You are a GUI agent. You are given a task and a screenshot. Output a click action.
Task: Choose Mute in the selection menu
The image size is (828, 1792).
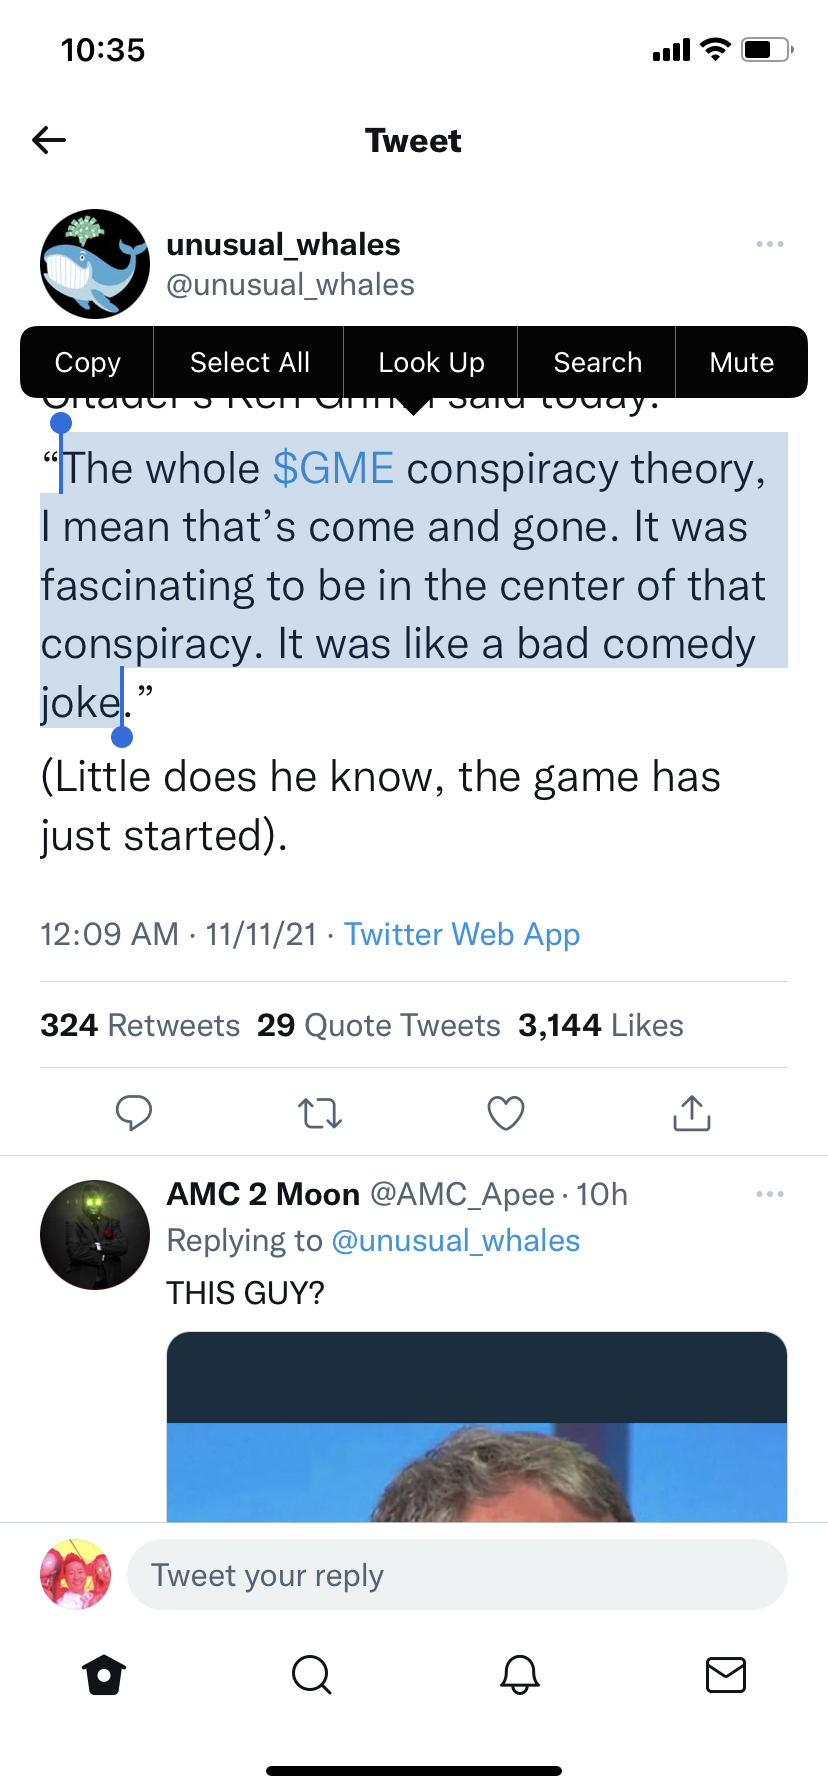click(x=741, y=362)
